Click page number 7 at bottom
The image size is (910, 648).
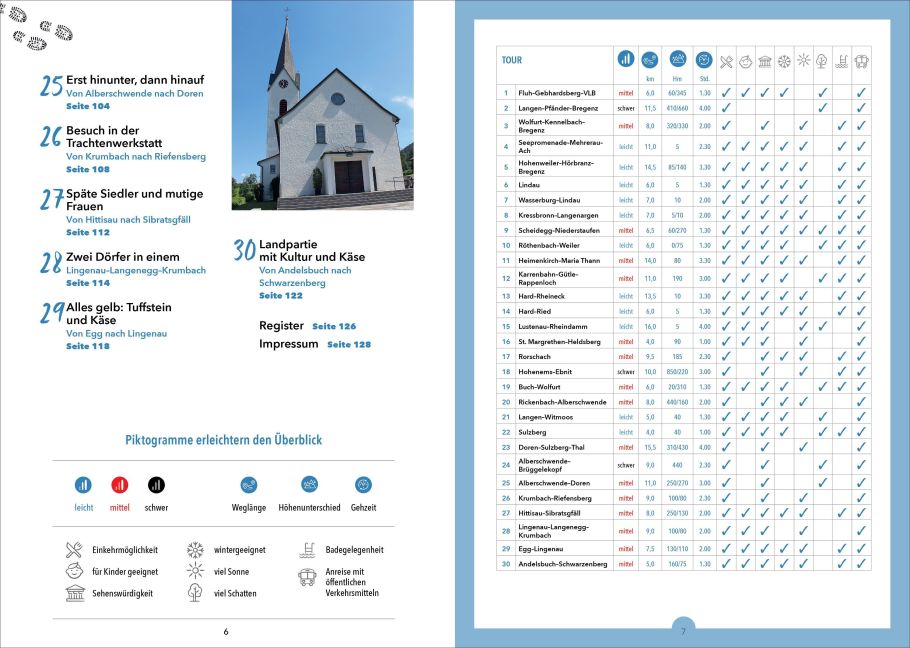(683, 631)
